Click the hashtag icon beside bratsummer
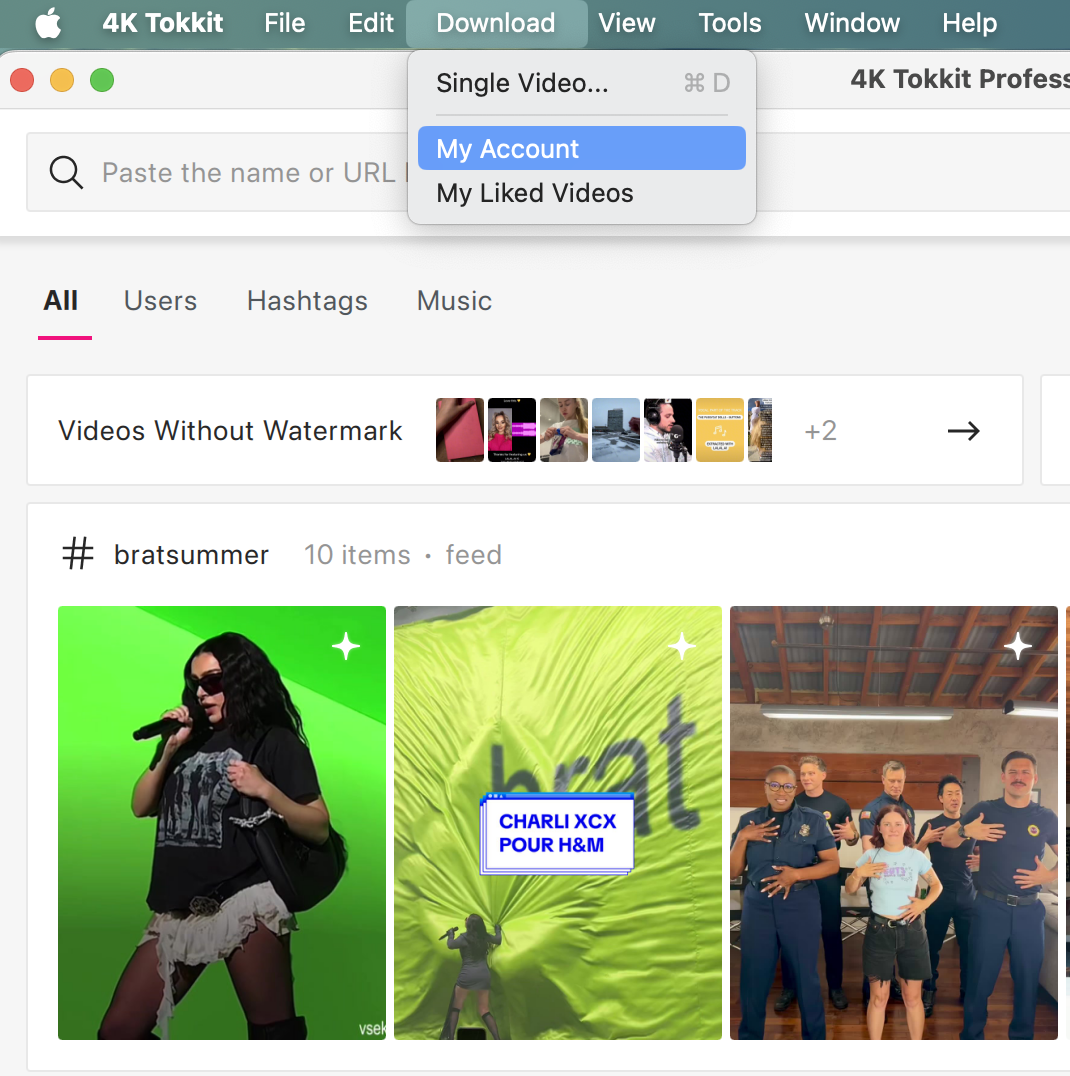The image size is (1070, 1076). click(x=78, y=553)
